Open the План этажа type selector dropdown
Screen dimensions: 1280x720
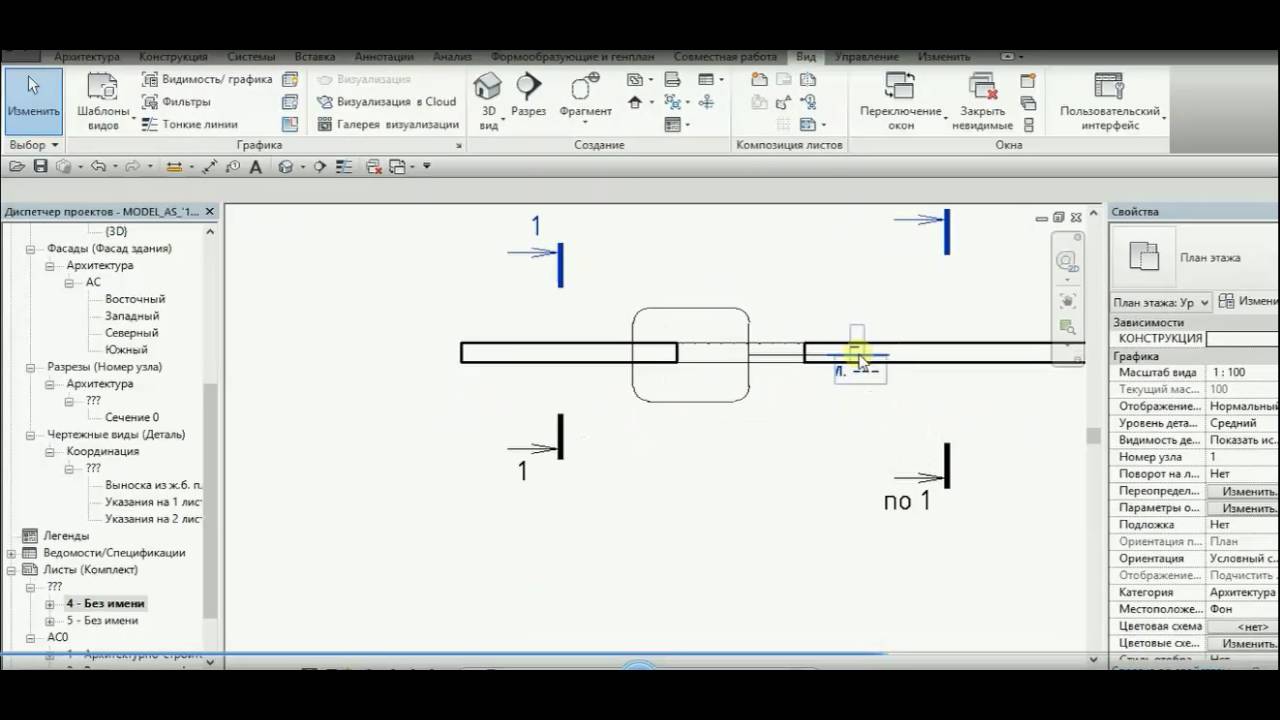click(1161, 302)
